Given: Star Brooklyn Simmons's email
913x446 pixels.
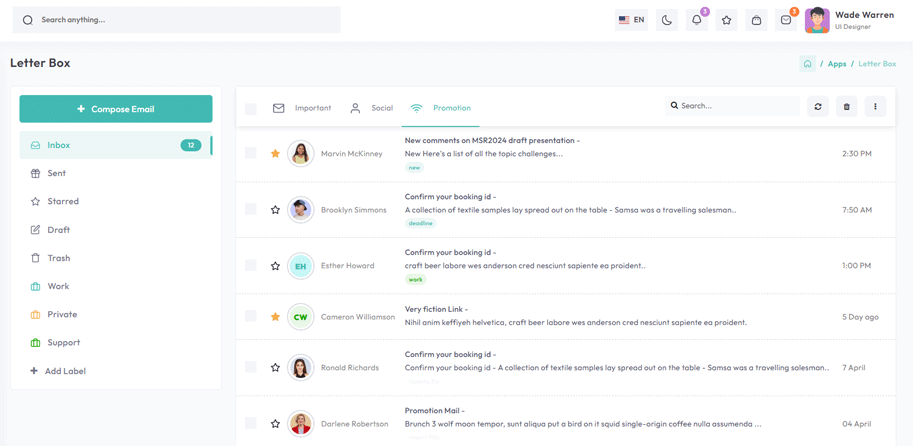Looking at the screenshot, I should (275, 210).
